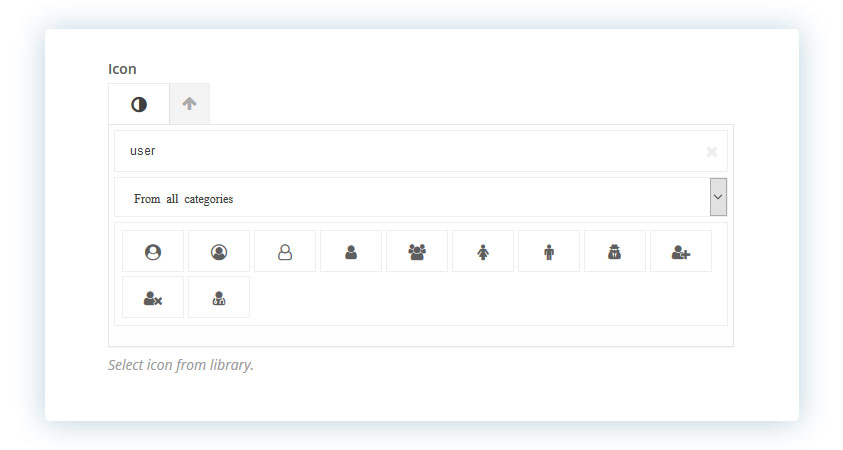Pick the doctor user-md icon
This screenshot has width=843, height=450.
pos(219,297)
